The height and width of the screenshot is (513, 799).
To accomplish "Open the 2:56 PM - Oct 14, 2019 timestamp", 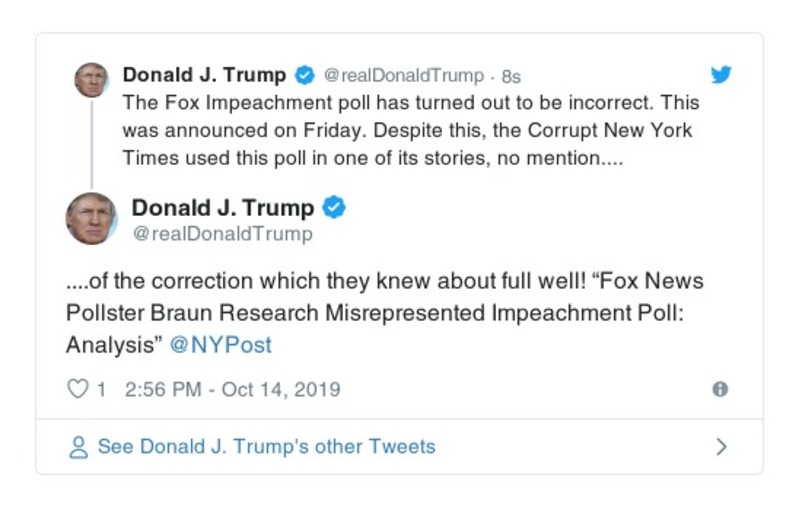I will coord(232,390).
